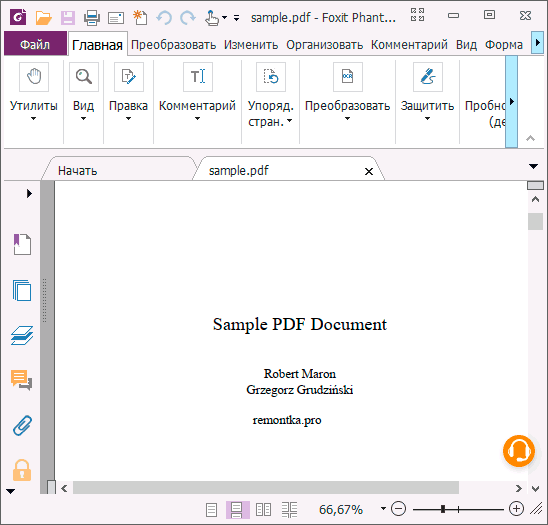Image resolution: width=548 pixels, height=525 pixels.
Task: Open the document tabs list dropdown
Action: pyautogui.click(x=533, y=166)
